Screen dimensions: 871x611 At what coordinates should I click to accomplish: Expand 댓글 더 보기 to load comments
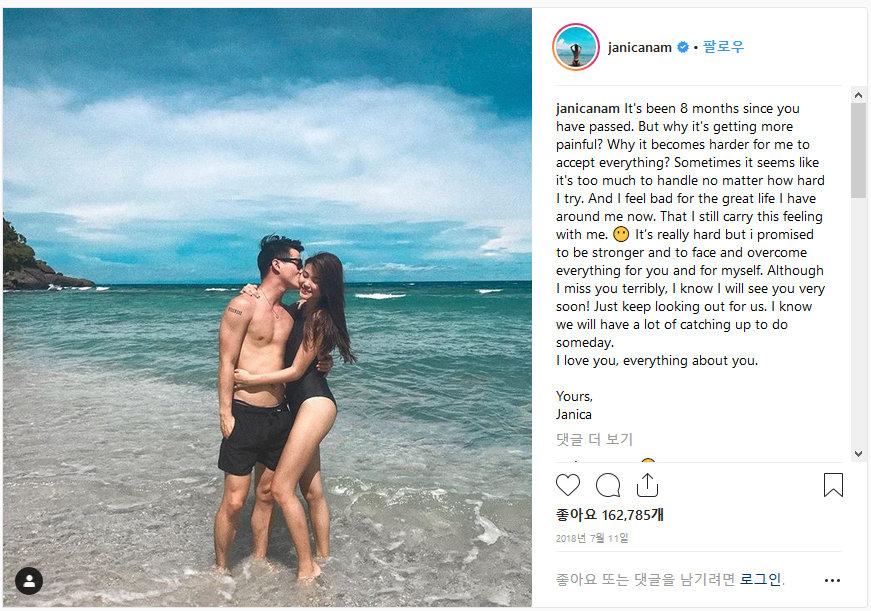click(595, 439)
